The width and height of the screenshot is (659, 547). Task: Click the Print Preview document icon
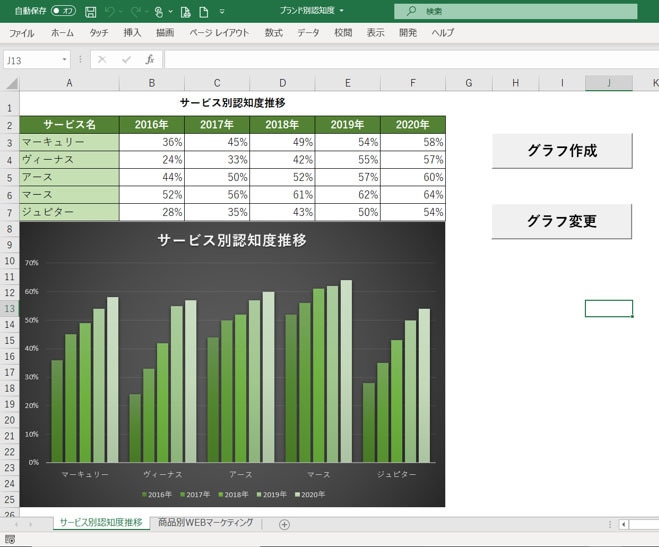[x=185, y=12]
